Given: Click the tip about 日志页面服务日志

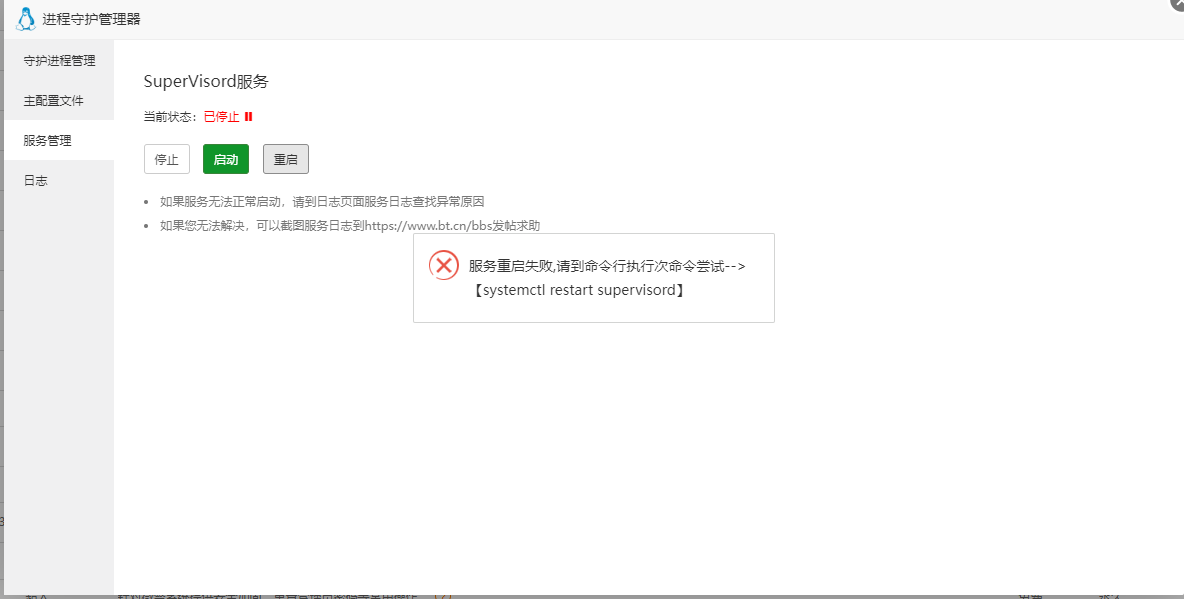Looking at the screenshot, I should 322,202.
